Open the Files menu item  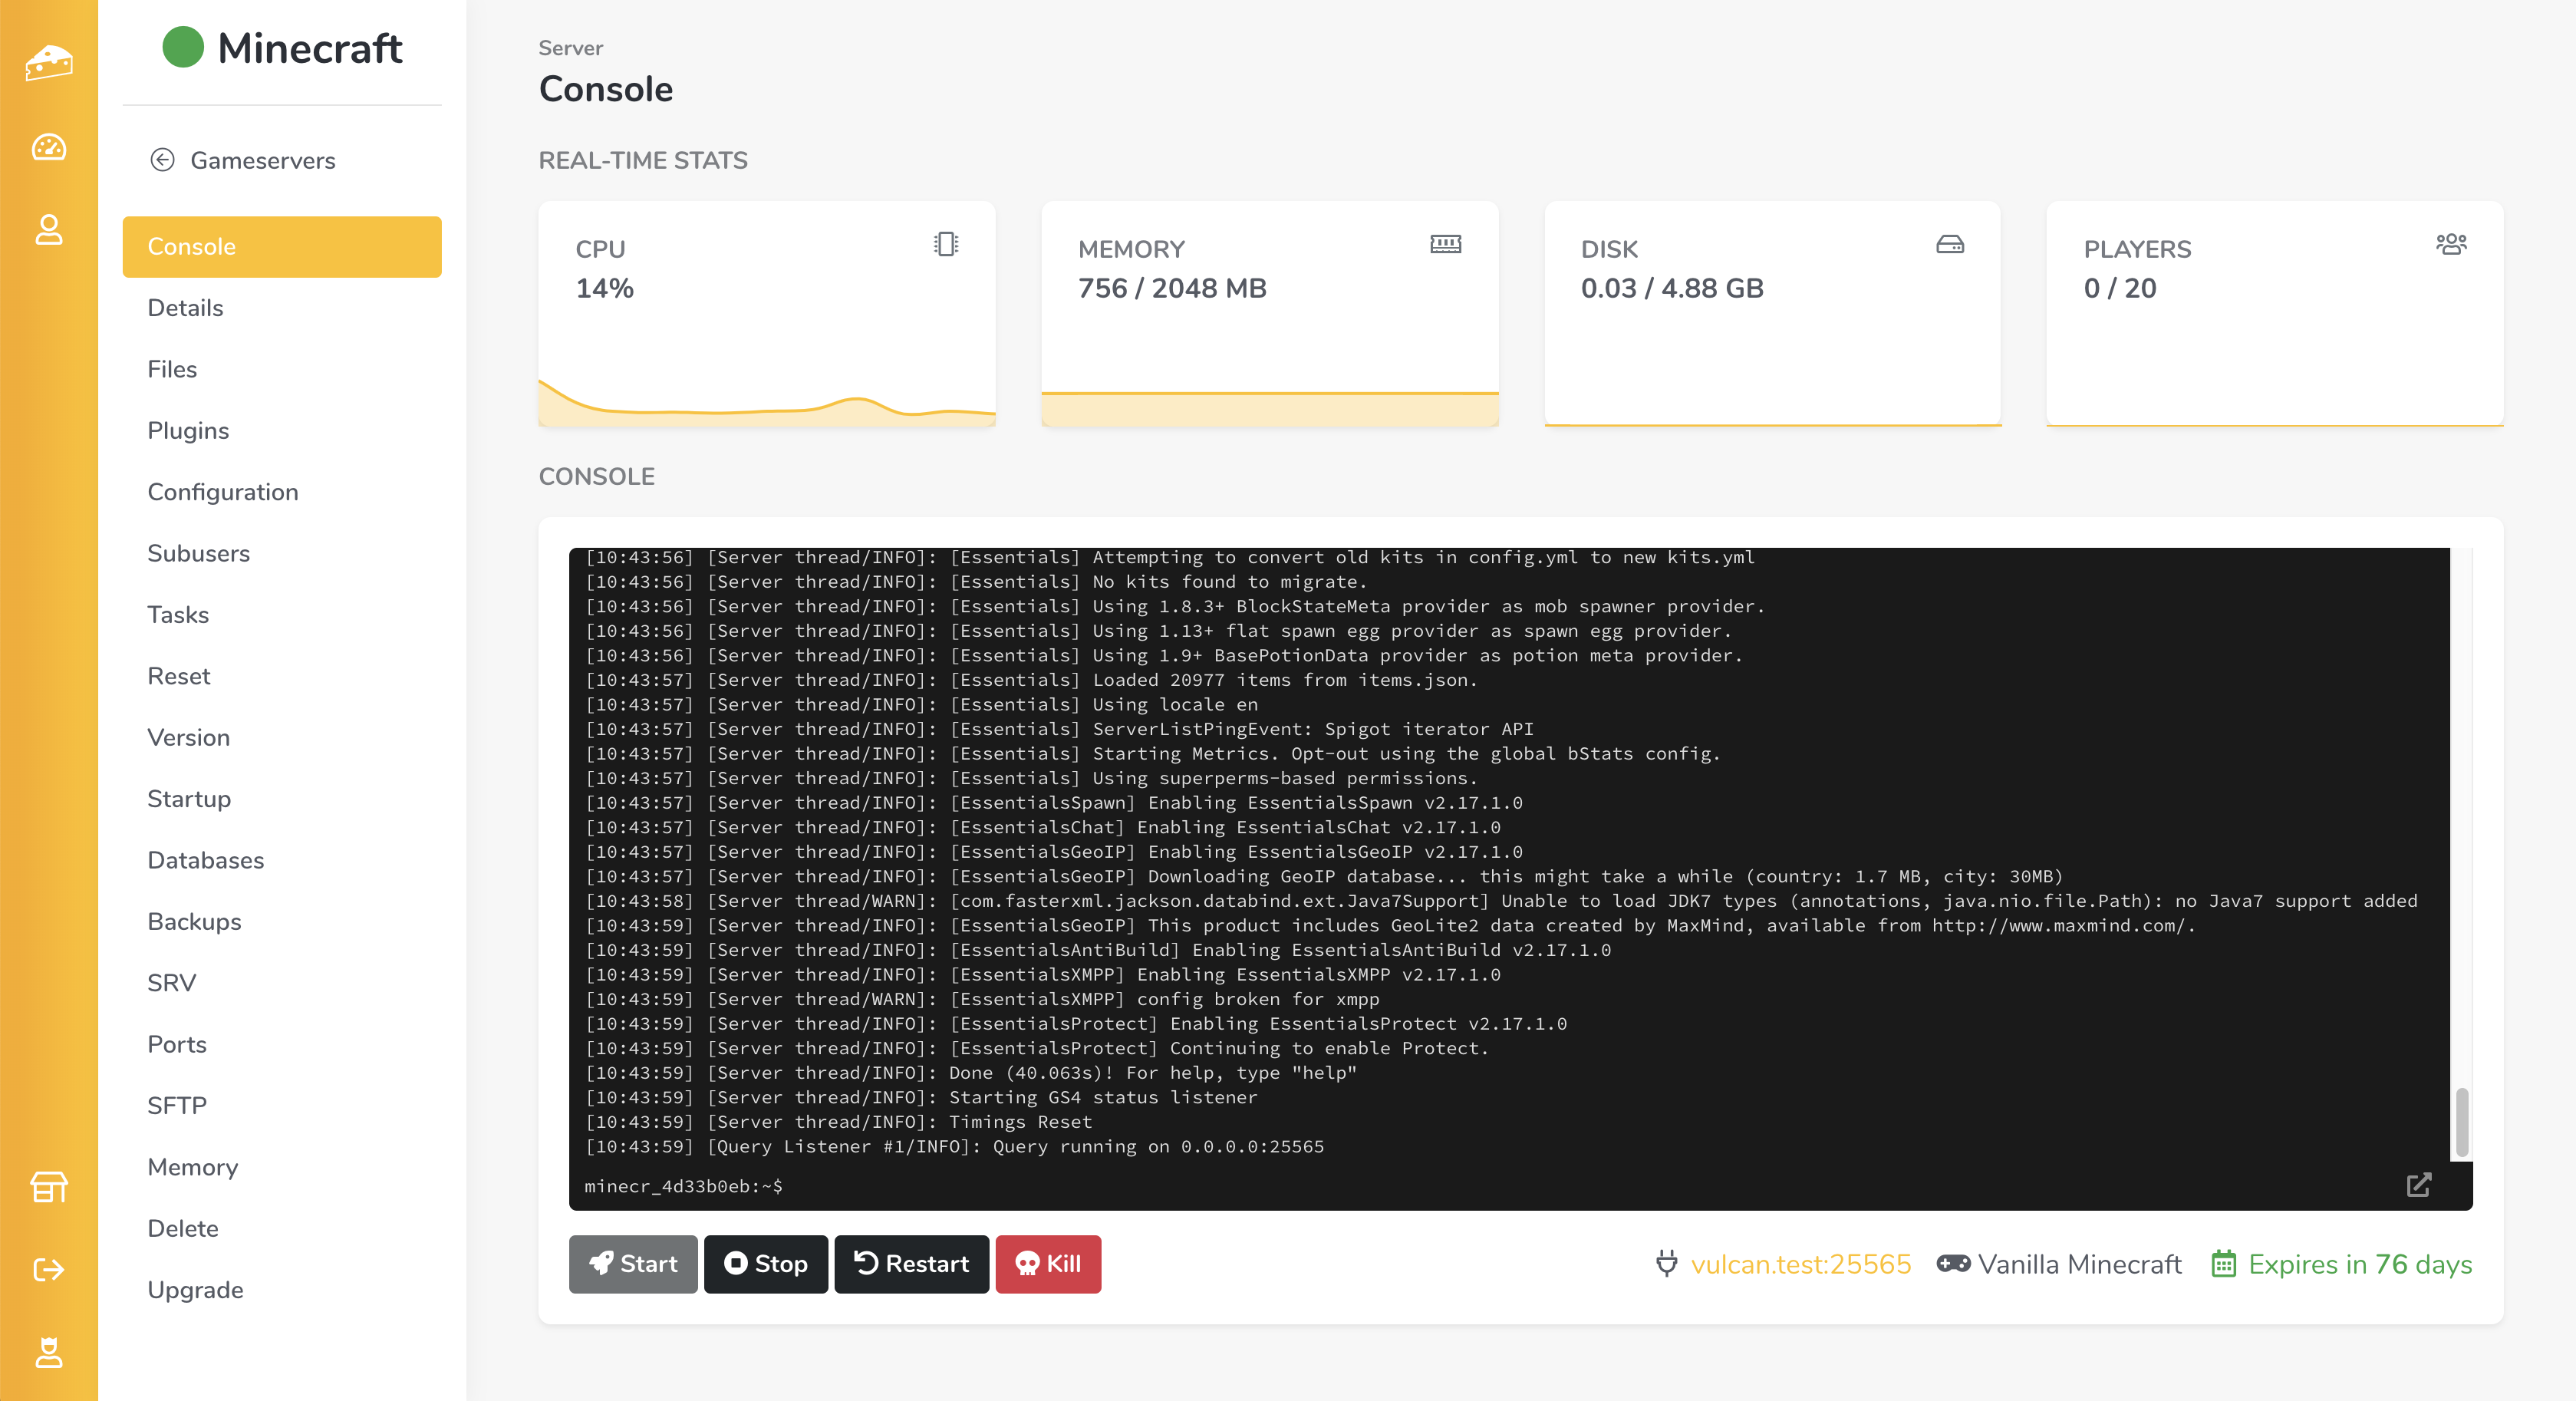pyautogui.click(x=172, y=369)
